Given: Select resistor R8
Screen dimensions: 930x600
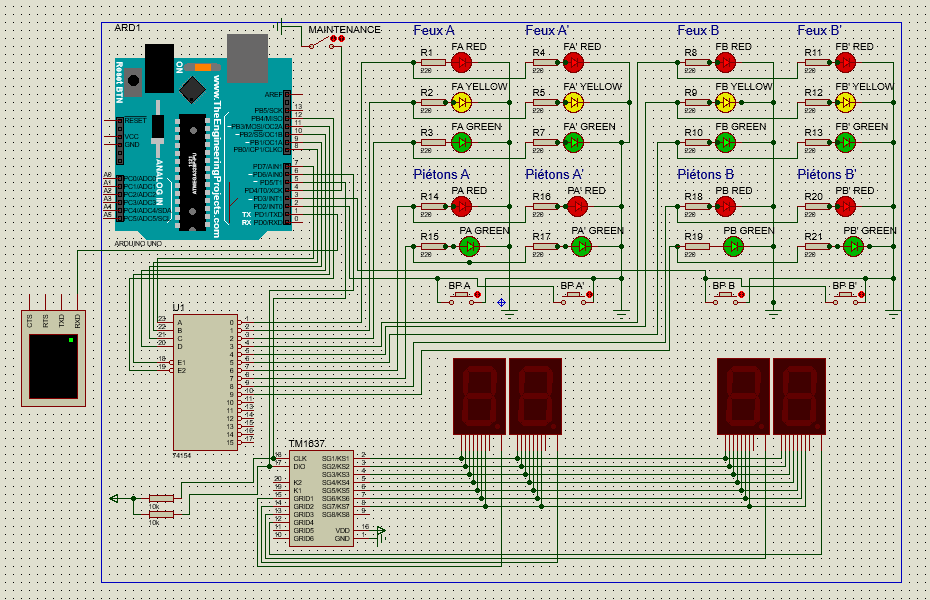Looking at the screenshot, I should [x=697, y=62].
